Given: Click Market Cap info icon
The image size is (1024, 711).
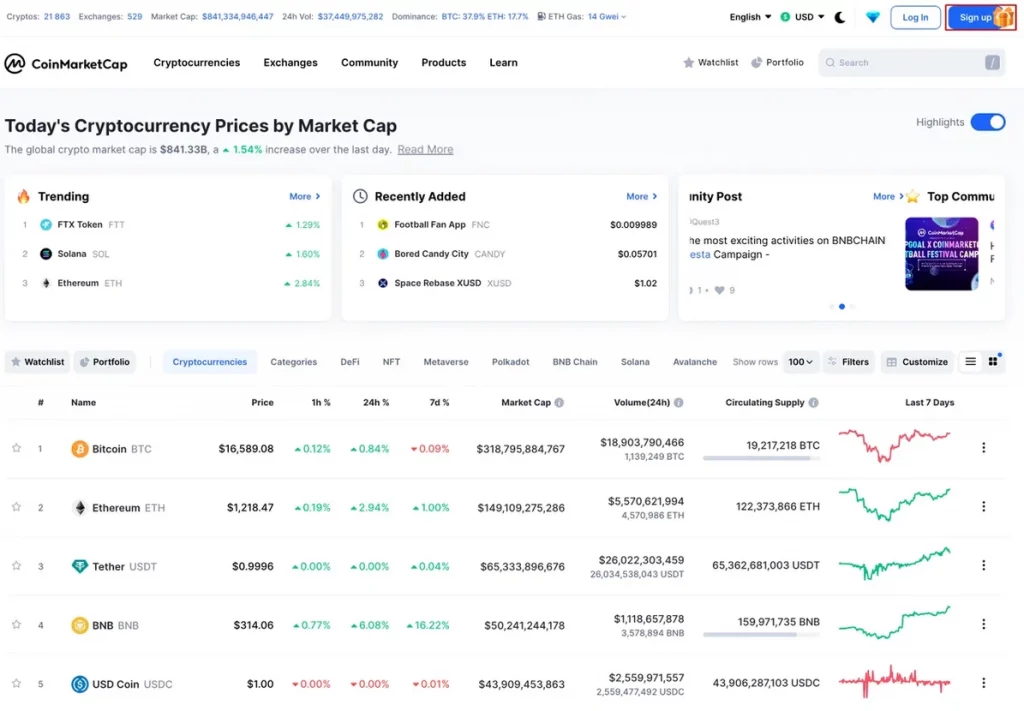Looking at the screenshot, I should click(x=559, y=403).
